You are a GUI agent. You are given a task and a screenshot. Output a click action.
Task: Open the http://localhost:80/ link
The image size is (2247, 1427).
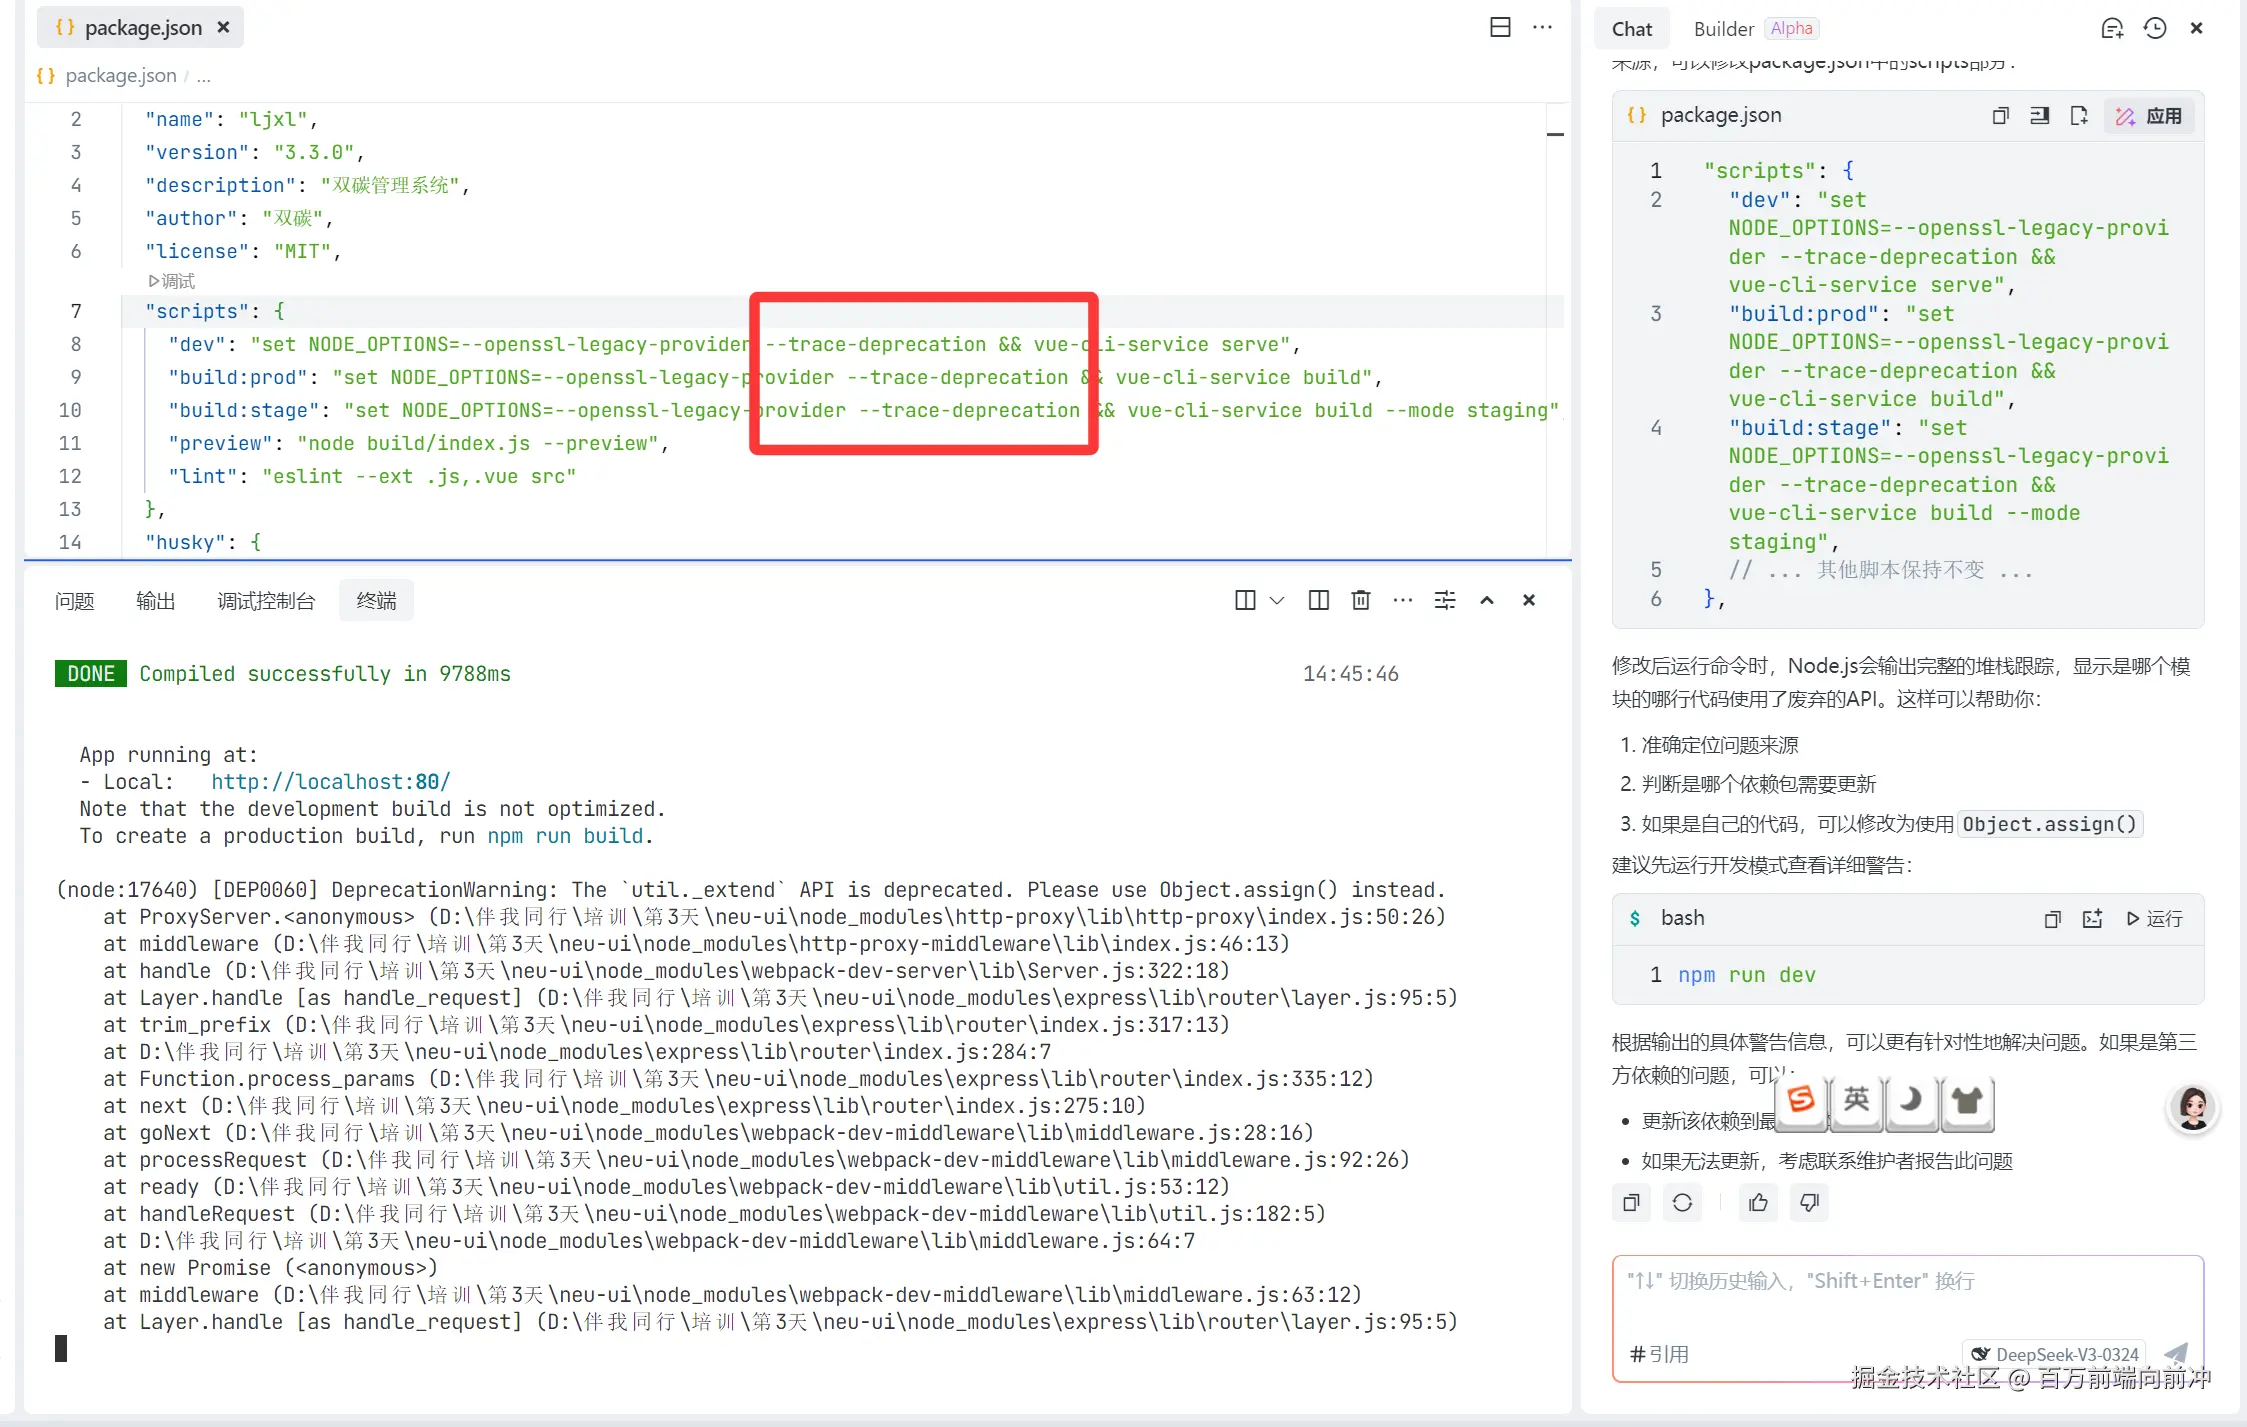(x=330, y=782)
